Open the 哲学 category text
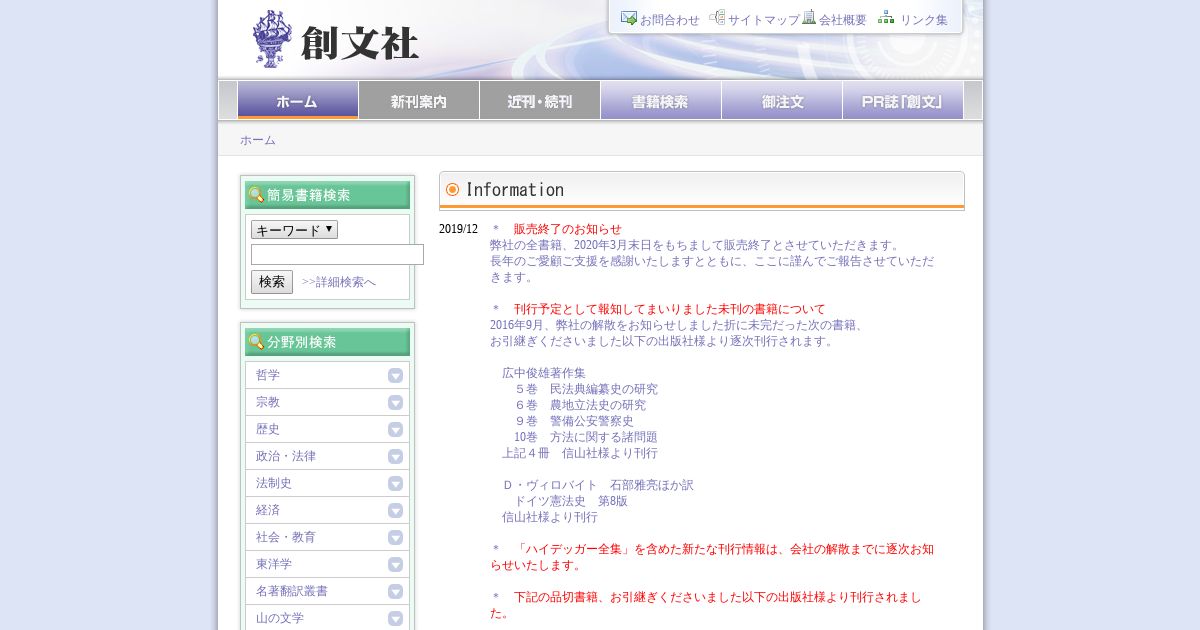Image resolution: width=1200 pixels, height=630 pixels. pyautogui.click(x=268, y=375)
